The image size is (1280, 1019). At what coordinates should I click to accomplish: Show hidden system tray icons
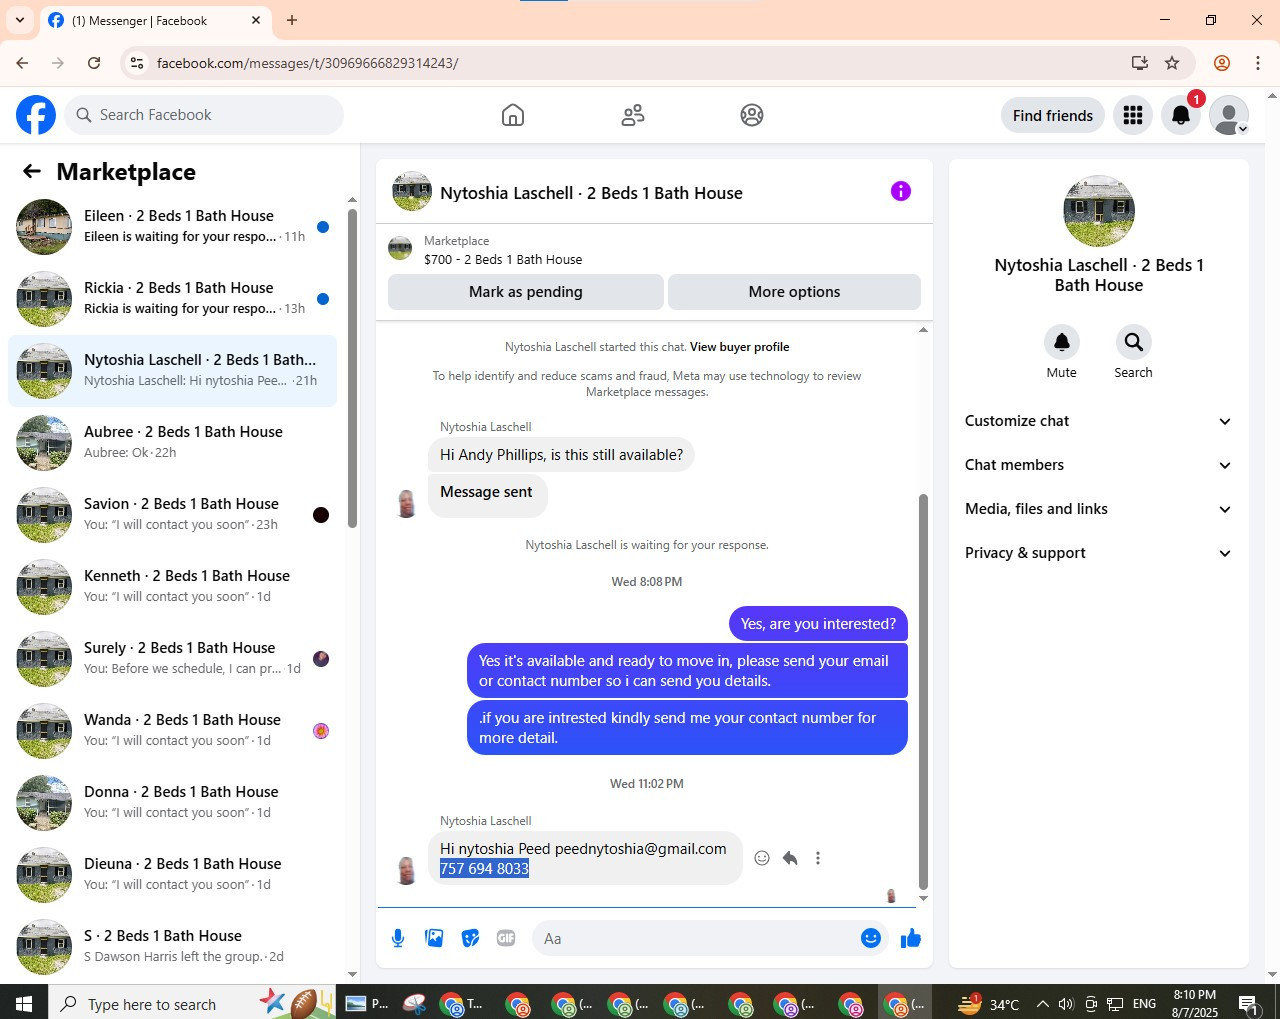[1042, 1004]
